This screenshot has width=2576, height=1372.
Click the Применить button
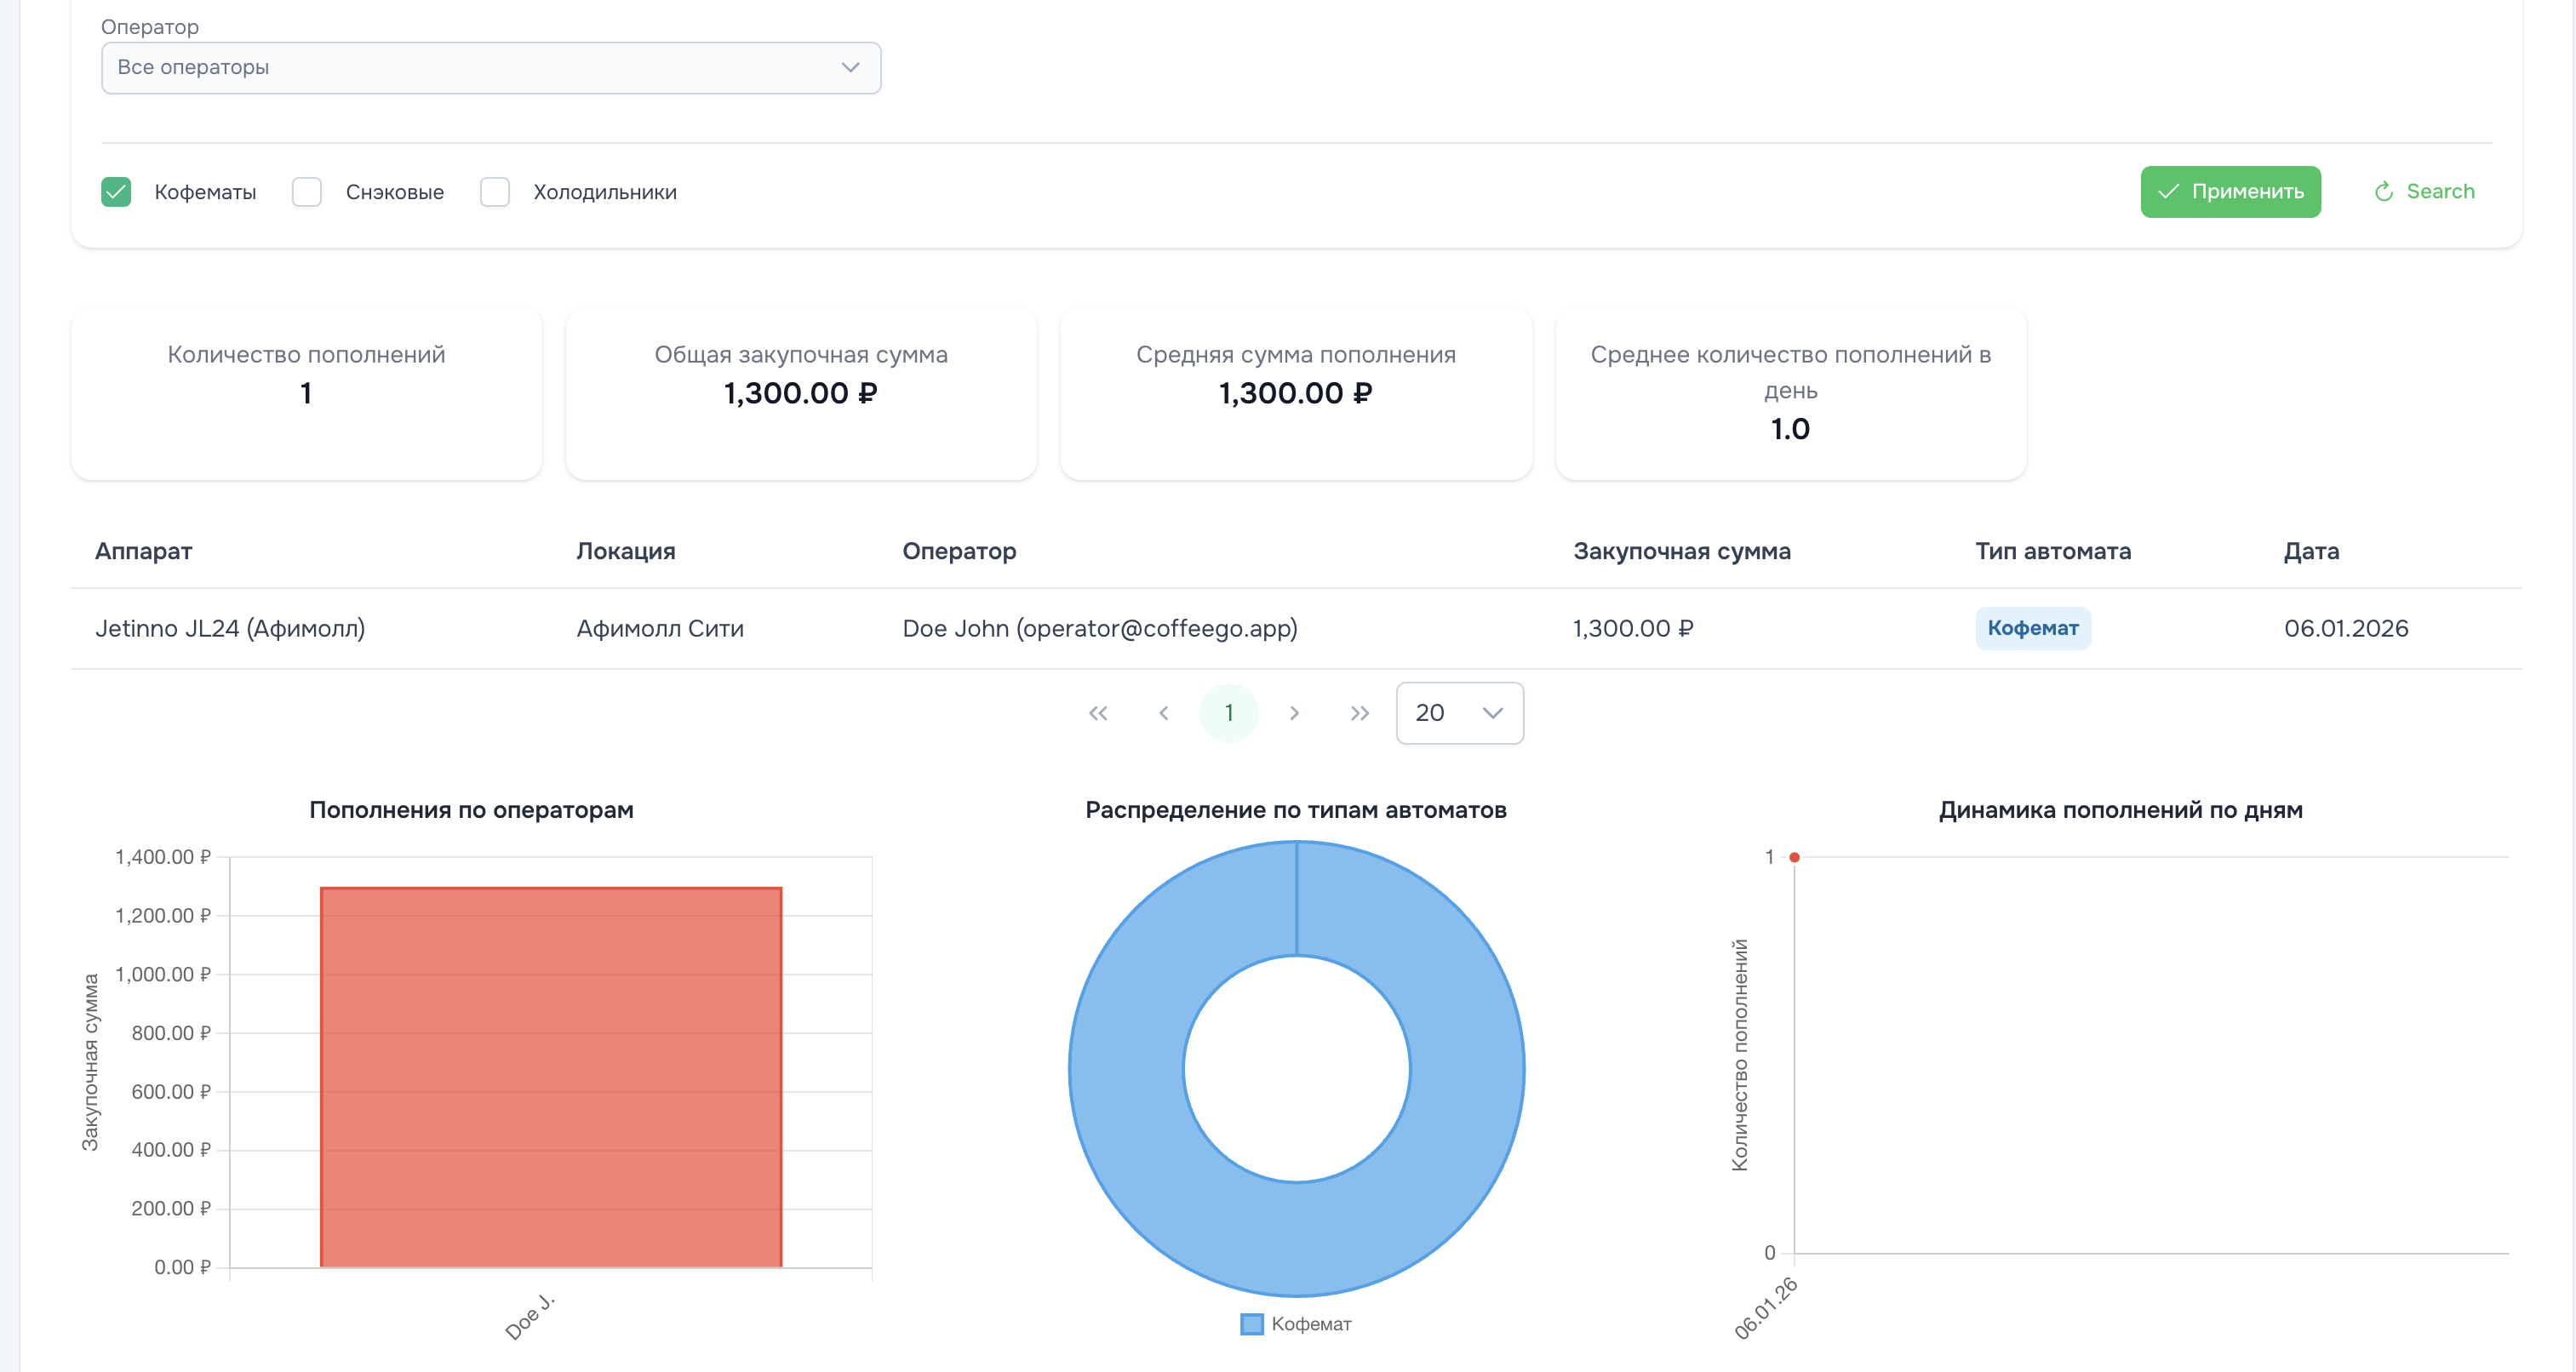point(2230,192)
